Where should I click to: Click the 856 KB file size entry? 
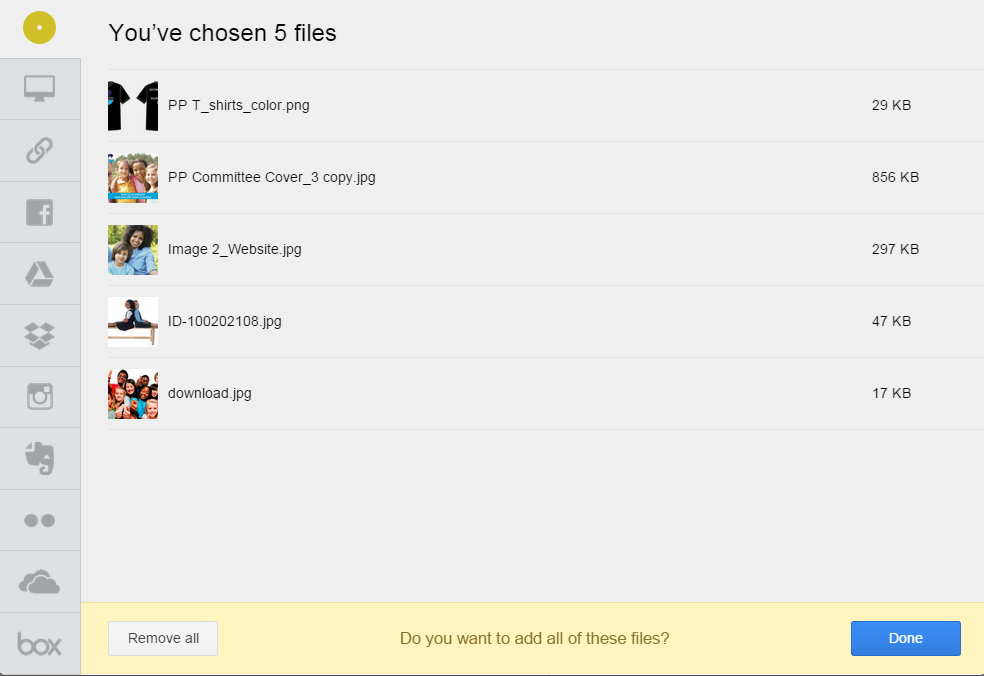pyautogui.click(x=895, y=178)
